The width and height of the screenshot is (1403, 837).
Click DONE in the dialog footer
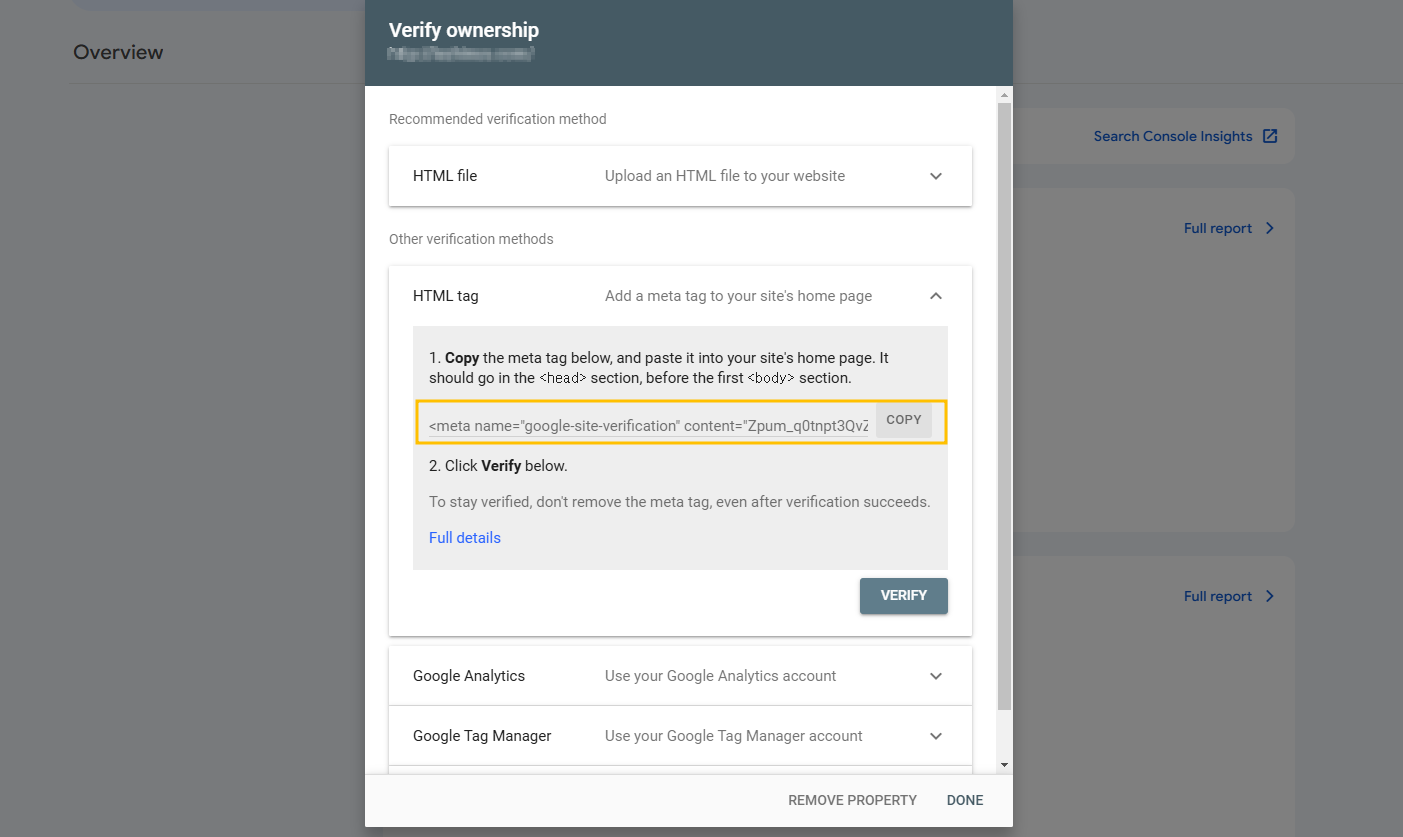pyautogui.click(x=965, y=800)
